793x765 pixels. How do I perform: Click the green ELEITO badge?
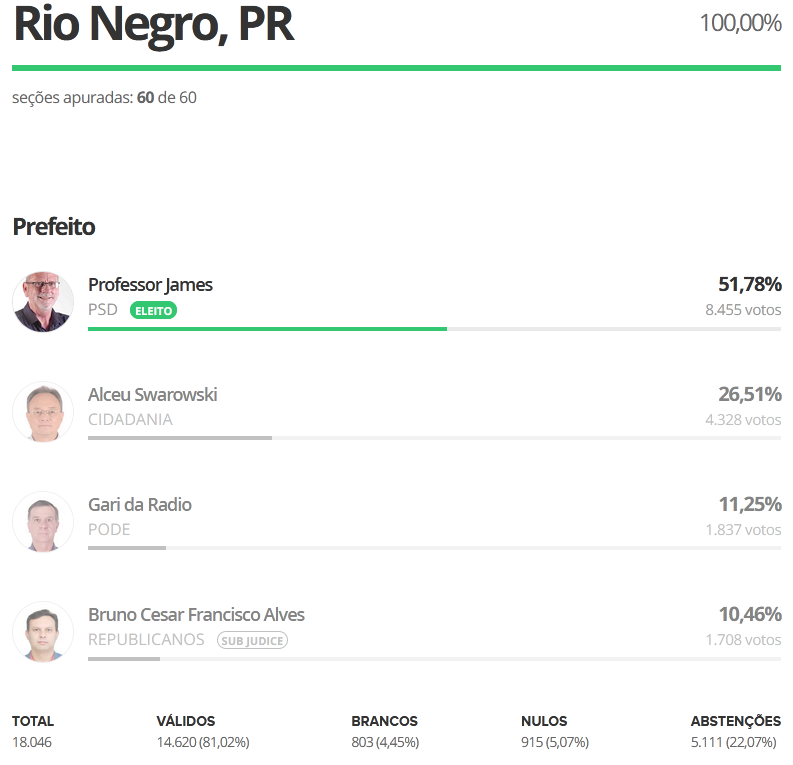tap(153, 311)
